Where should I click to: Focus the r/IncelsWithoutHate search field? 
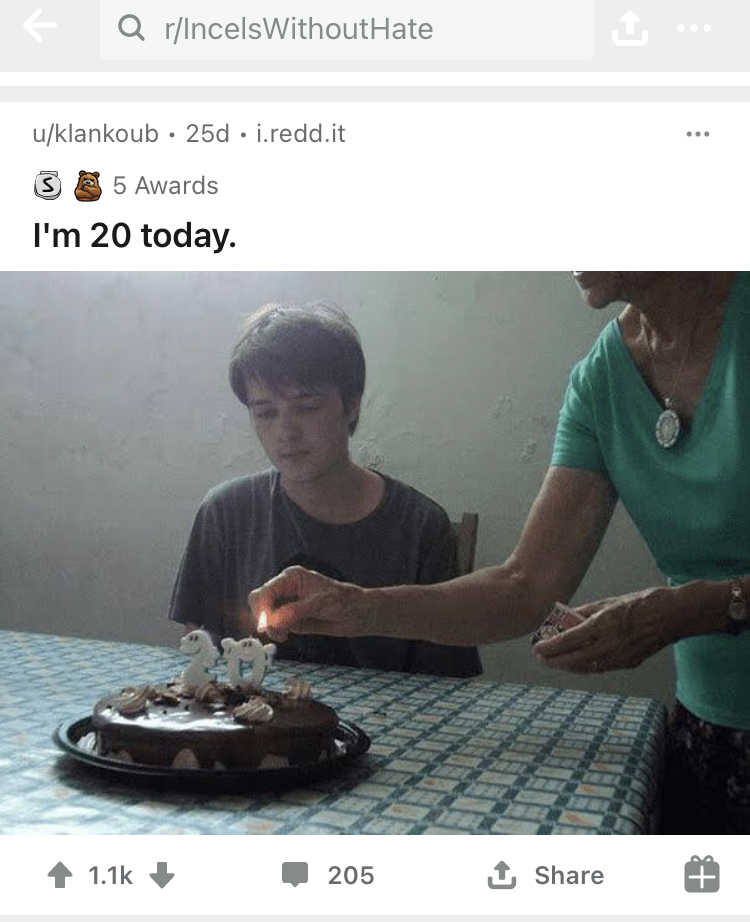click(x=346, y=29)
